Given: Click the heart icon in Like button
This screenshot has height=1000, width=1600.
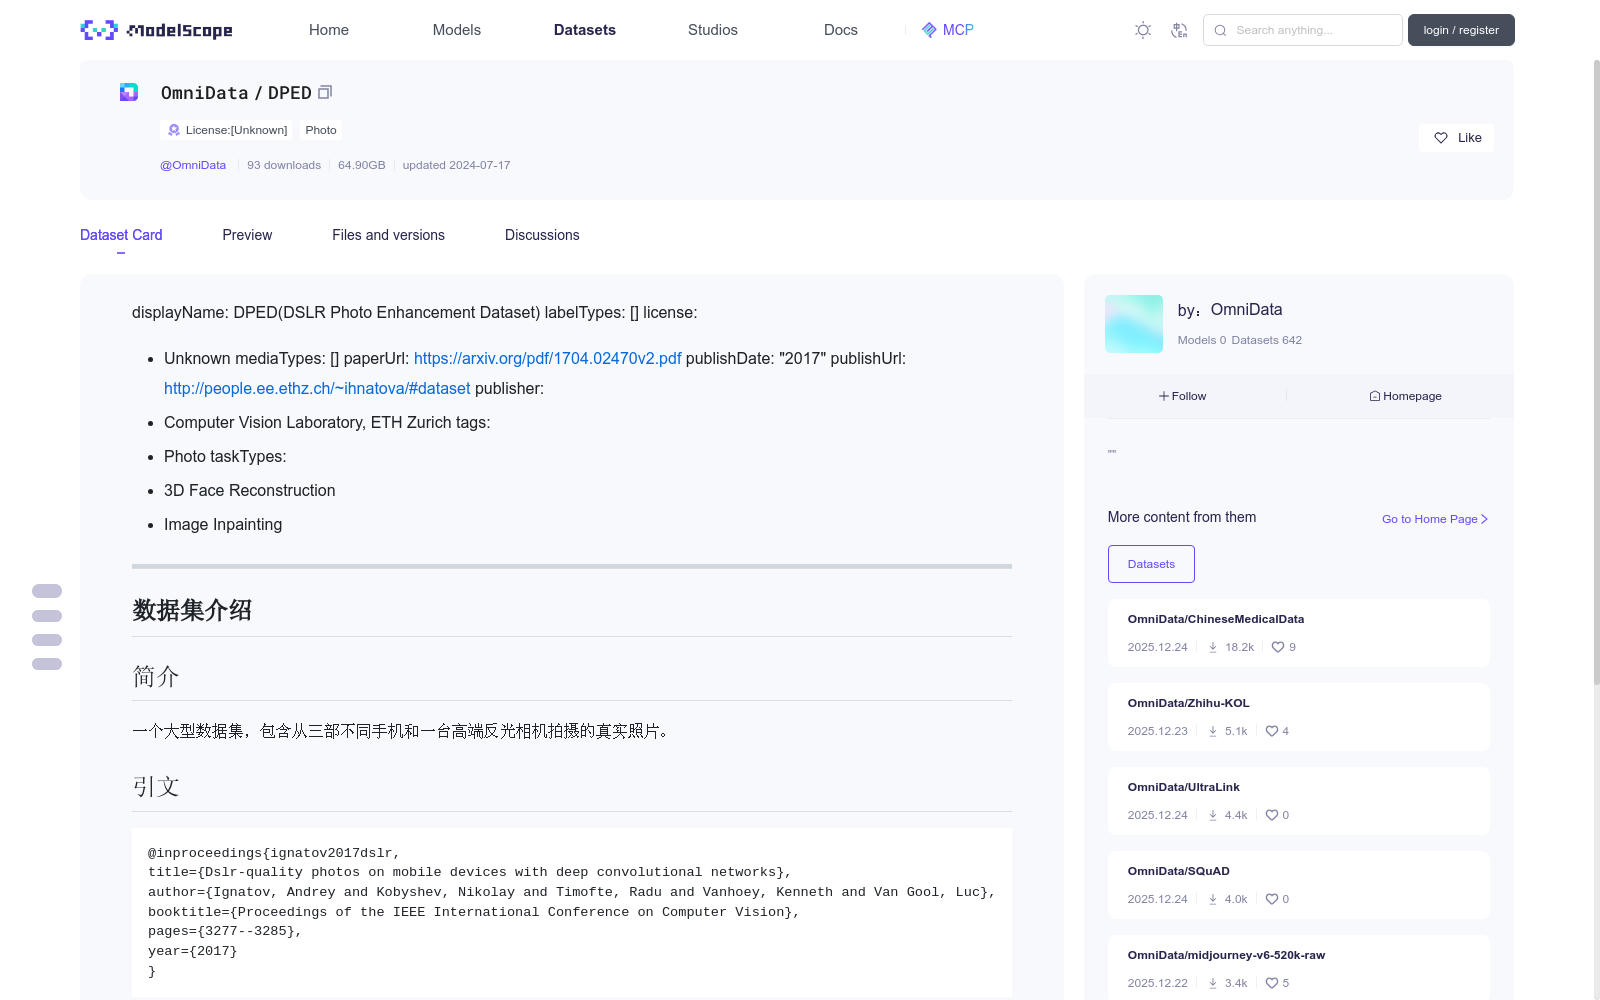Looking at the screenshot, I should pyautogui.click(x=1441, y=138).
